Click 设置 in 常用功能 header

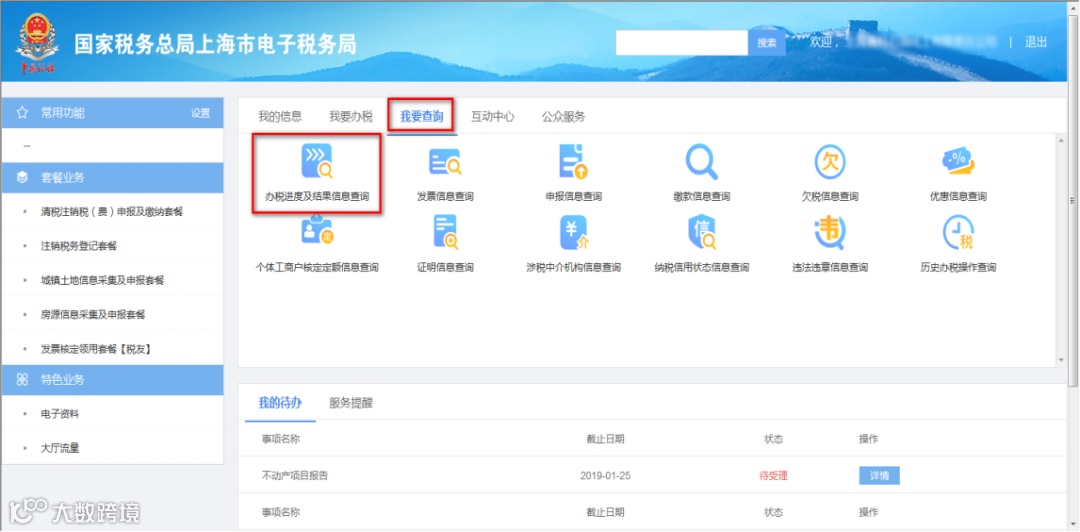(x=200, y=114)
